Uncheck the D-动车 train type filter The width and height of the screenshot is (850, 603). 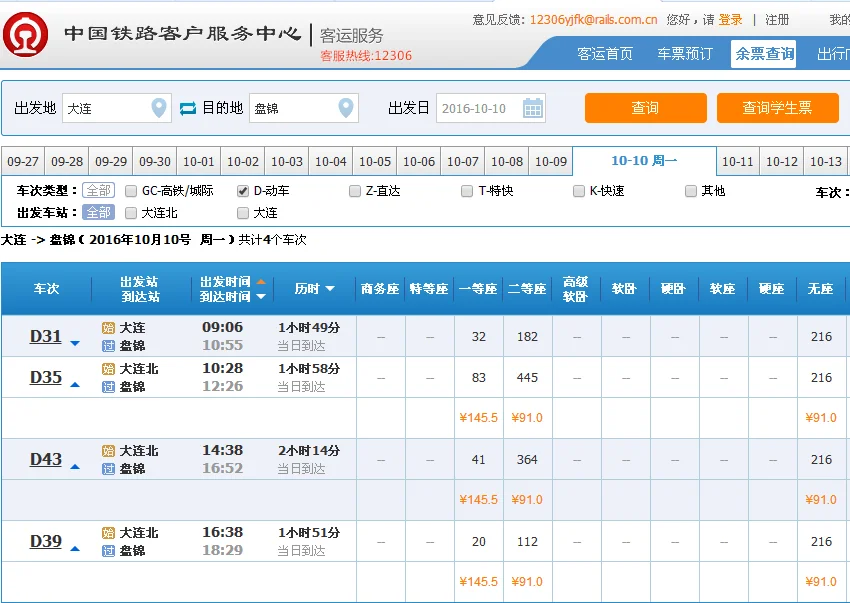tap(240, 190)
